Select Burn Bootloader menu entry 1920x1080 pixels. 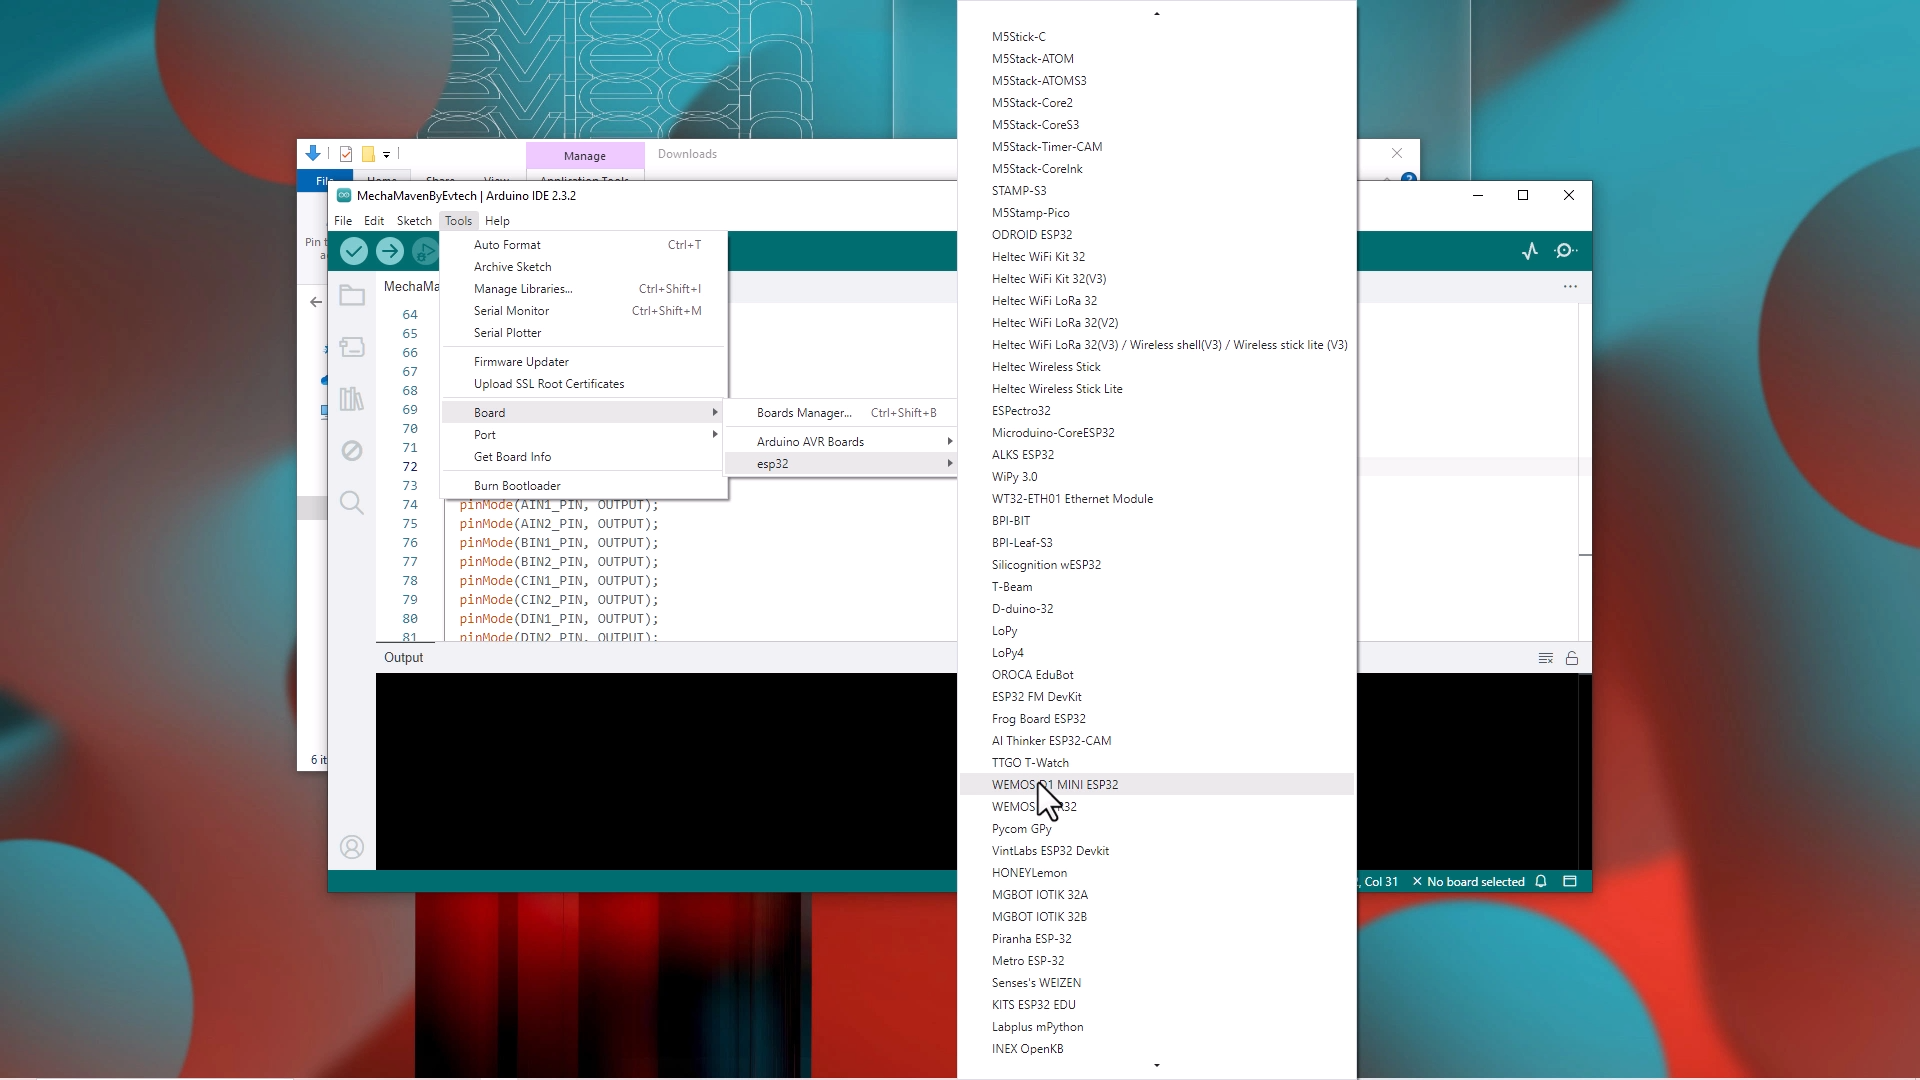584,485
